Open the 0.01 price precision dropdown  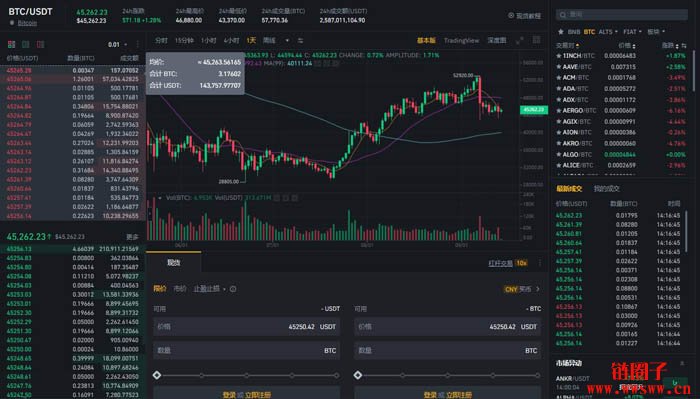(x=117, y=45)
